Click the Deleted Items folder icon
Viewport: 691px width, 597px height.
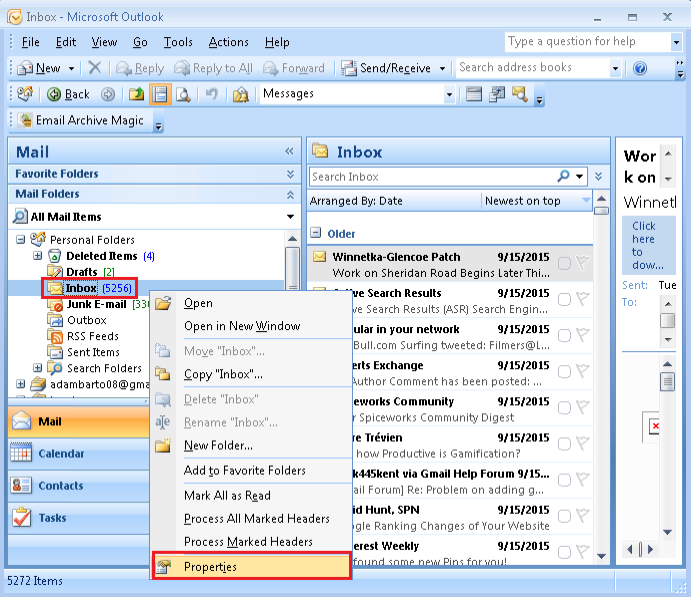point(54,256)
